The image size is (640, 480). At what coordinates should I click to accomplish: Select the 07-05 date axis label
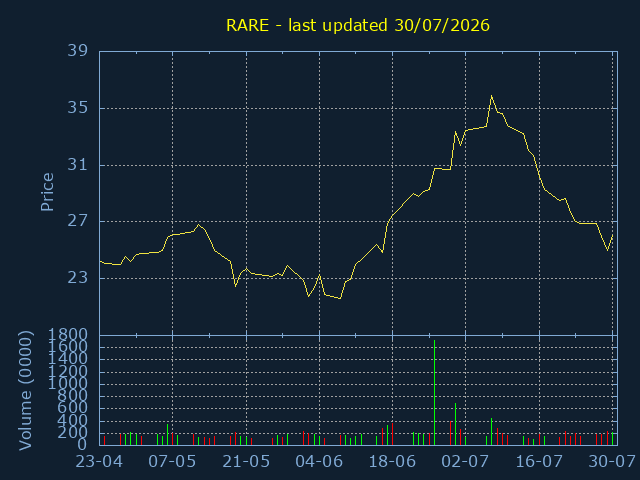[172, 462]
